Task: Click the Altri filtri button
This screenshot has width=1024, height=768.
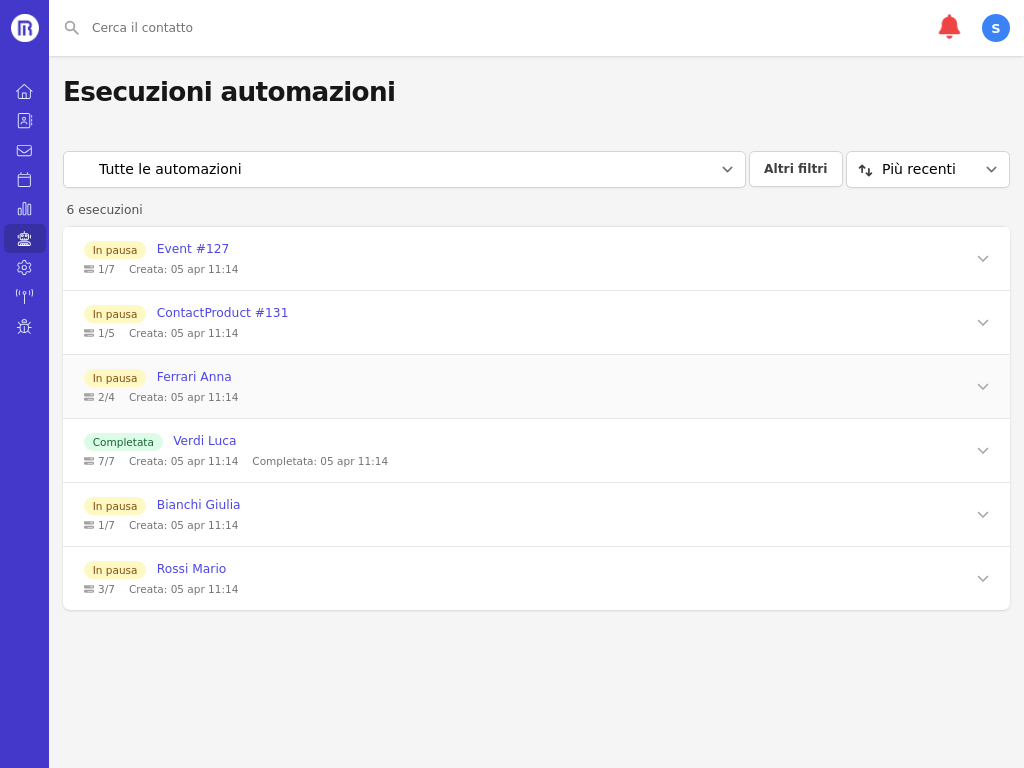Action: click(795, 169)
